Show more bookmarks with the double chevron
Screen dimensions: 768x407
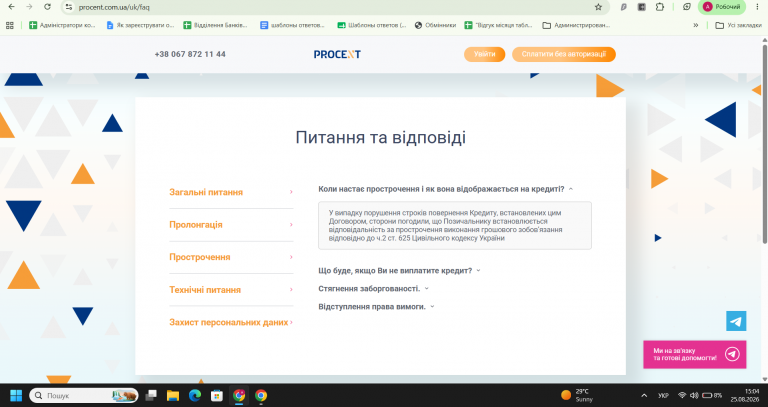tap(696, 25)
